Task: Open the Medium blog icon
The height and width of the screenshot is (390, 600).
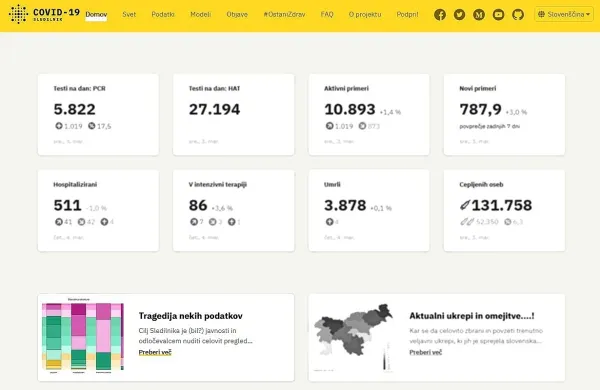Action: pyautogui.click(x=479, y=15)
